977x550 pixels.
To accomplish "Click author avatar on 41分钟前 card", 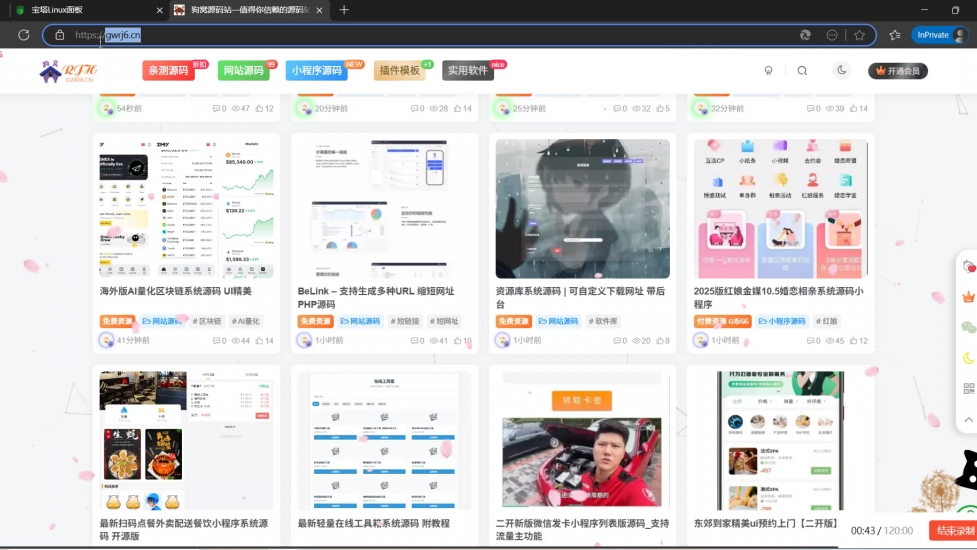I will [107, 340].
